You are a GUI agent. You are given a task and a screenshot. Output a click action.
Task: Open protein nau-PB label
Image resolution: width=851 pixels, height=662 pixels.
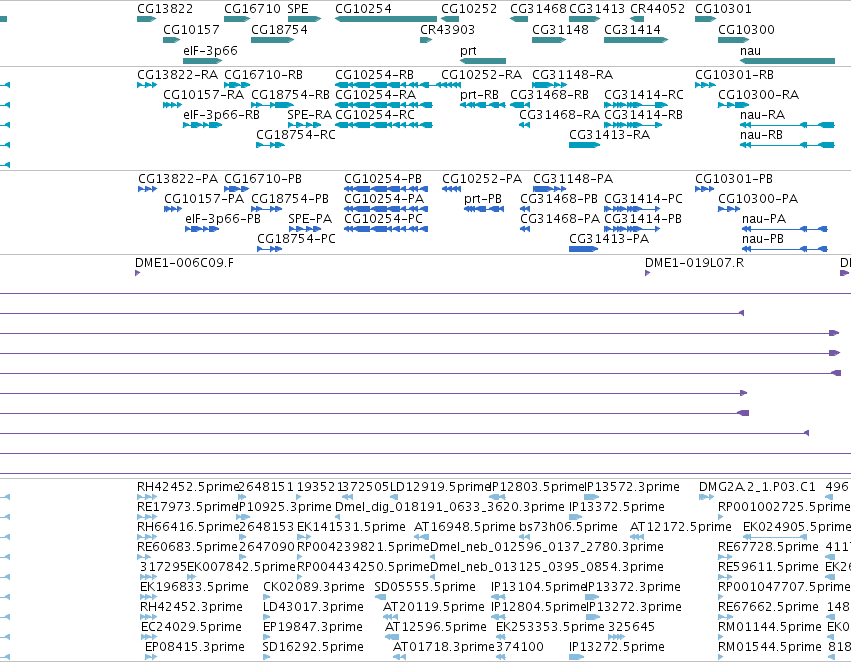click(x=763, y=239)
